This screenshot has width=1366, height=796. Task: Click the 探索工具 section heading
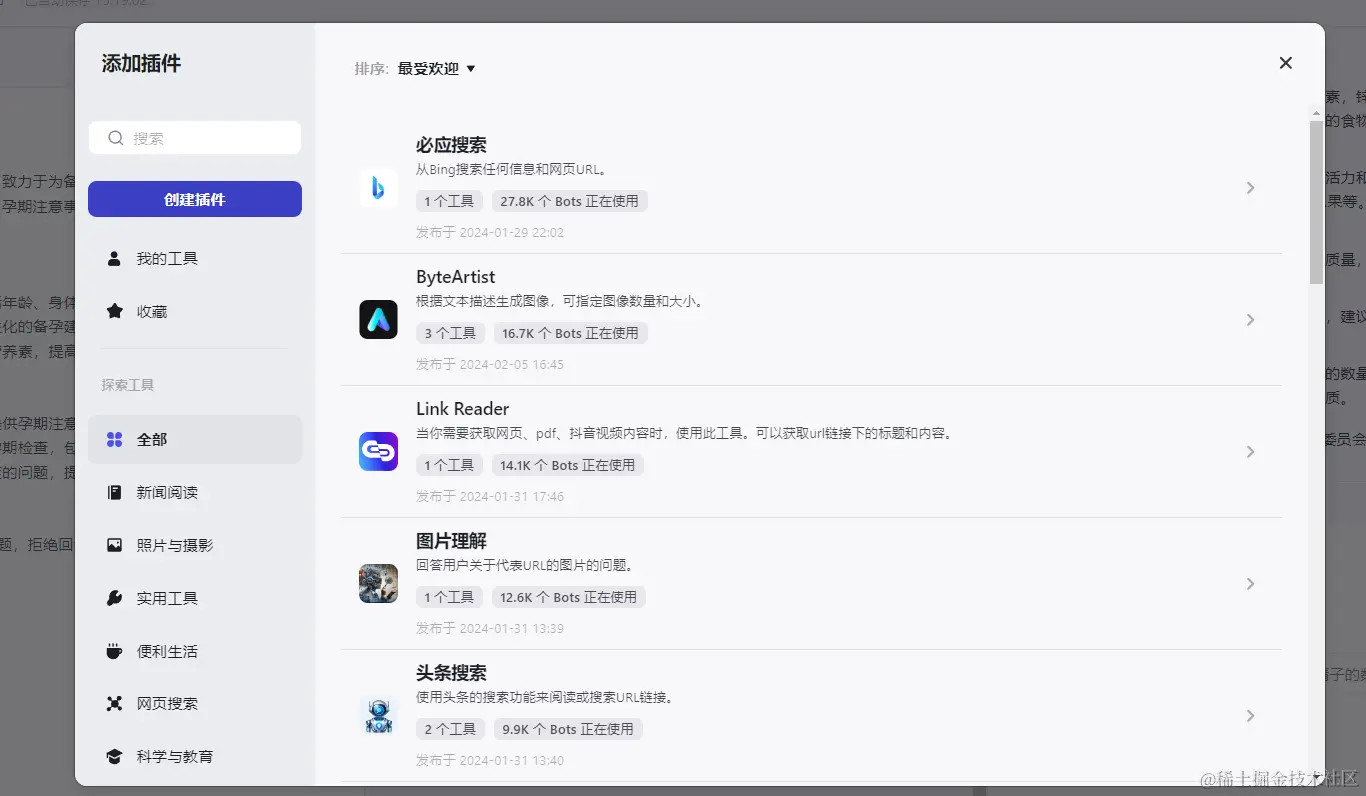[128, 385]
